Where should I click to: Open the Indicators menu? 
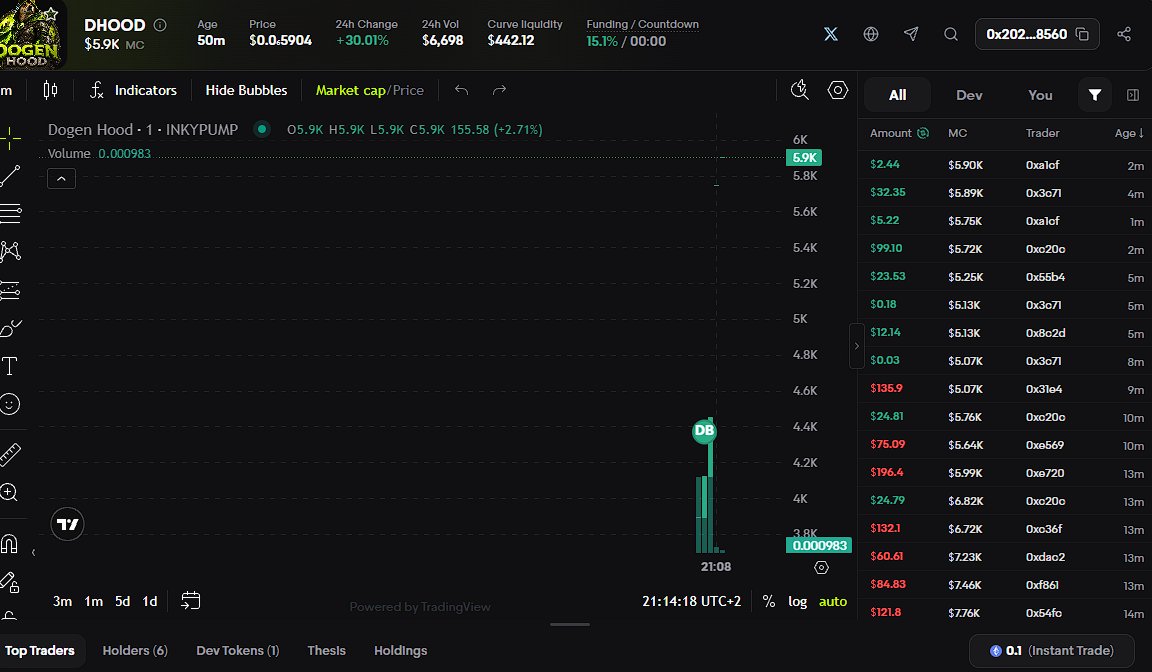tap(133, 90)
